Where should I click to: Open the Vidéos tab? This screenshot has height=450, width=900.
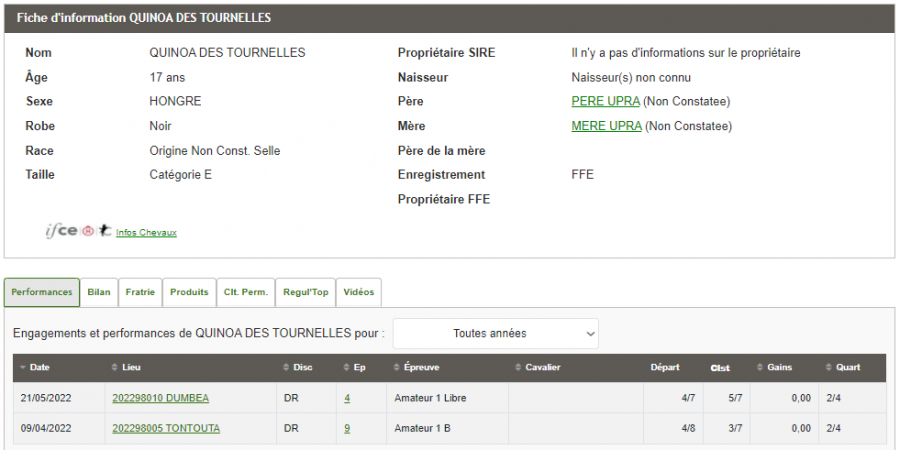(359, 292)
